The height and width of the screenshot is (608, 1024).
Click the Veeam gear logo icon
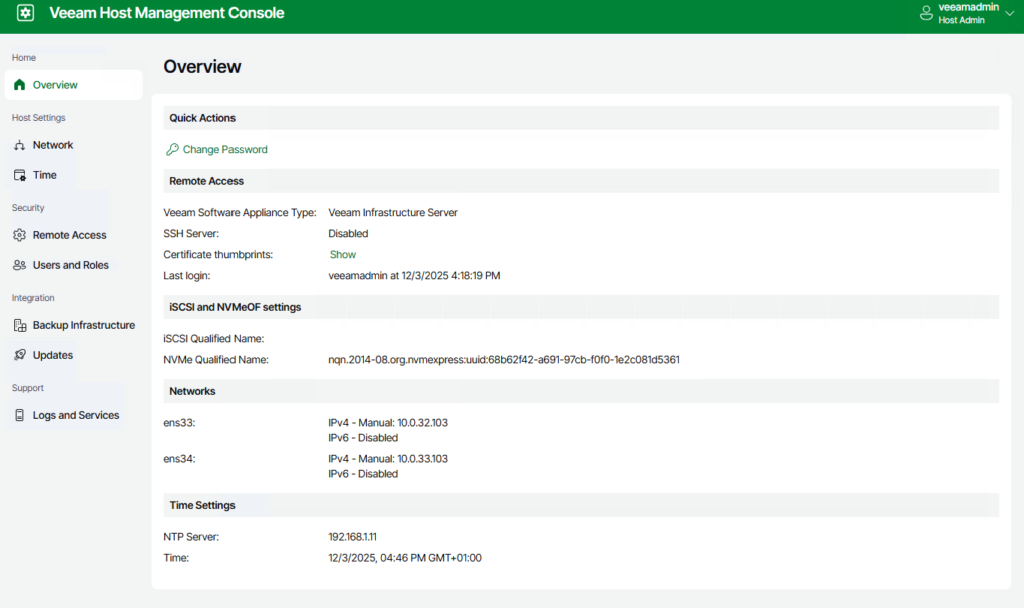coord(25,13)
